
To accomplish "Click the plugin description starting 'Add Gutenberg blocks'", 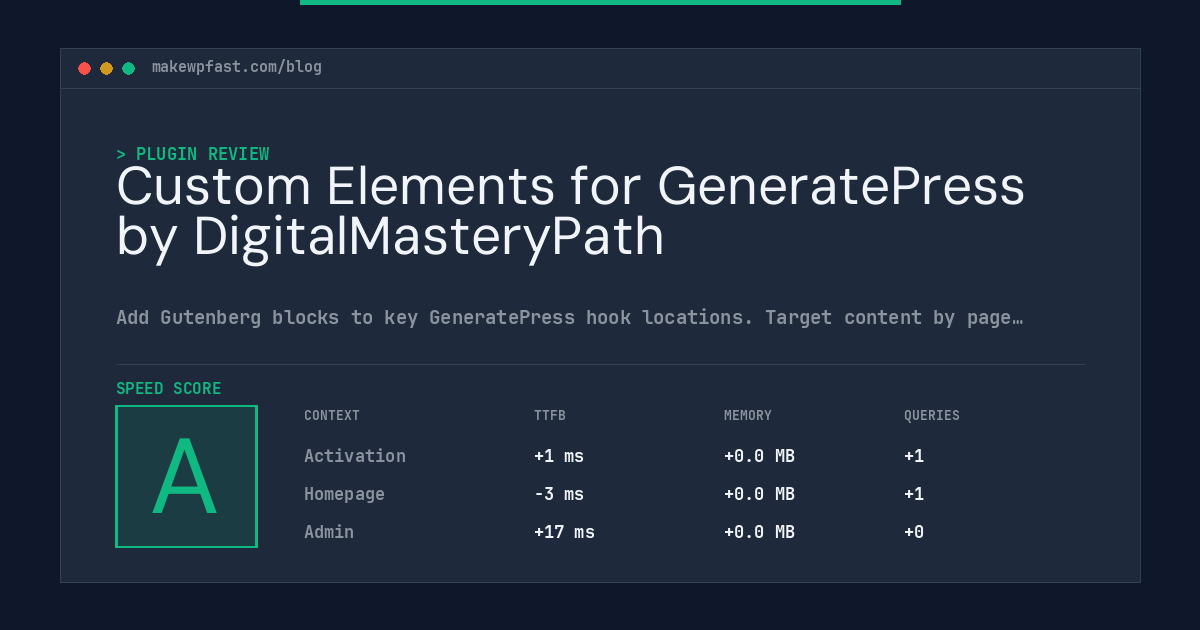I will (x=570, y=318).
